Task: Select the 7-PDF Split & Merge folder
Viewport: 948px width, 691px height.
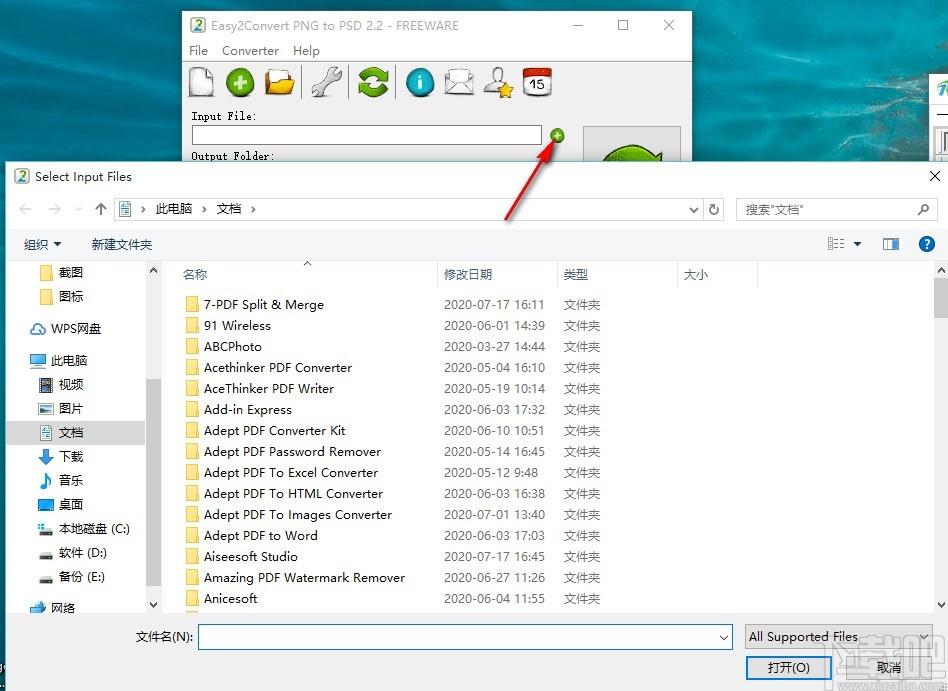Action: point(264,305)
